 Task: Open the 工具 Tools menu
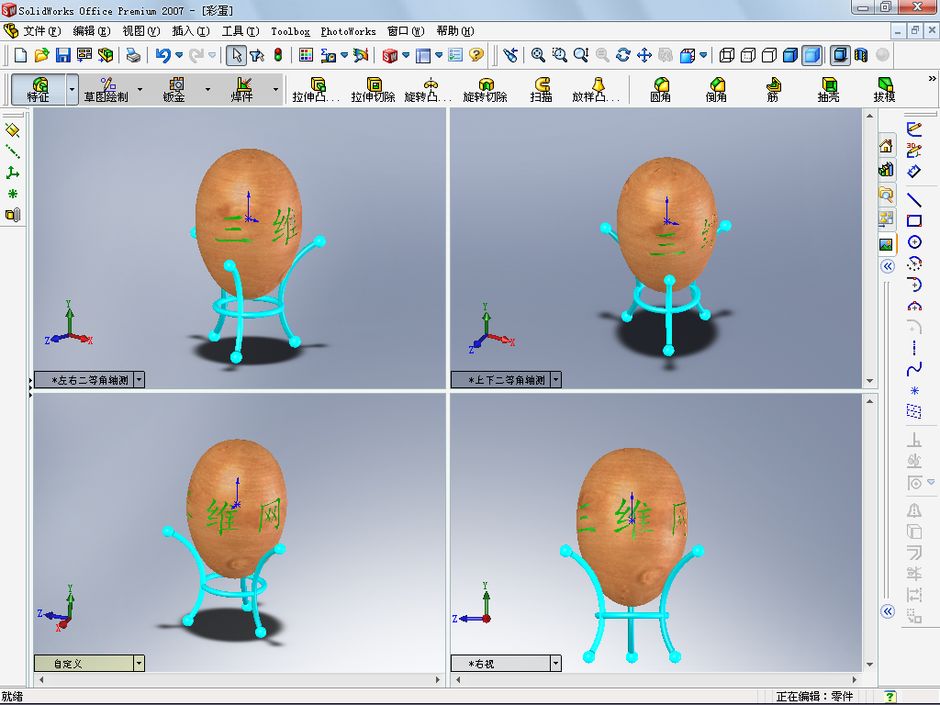240,31
